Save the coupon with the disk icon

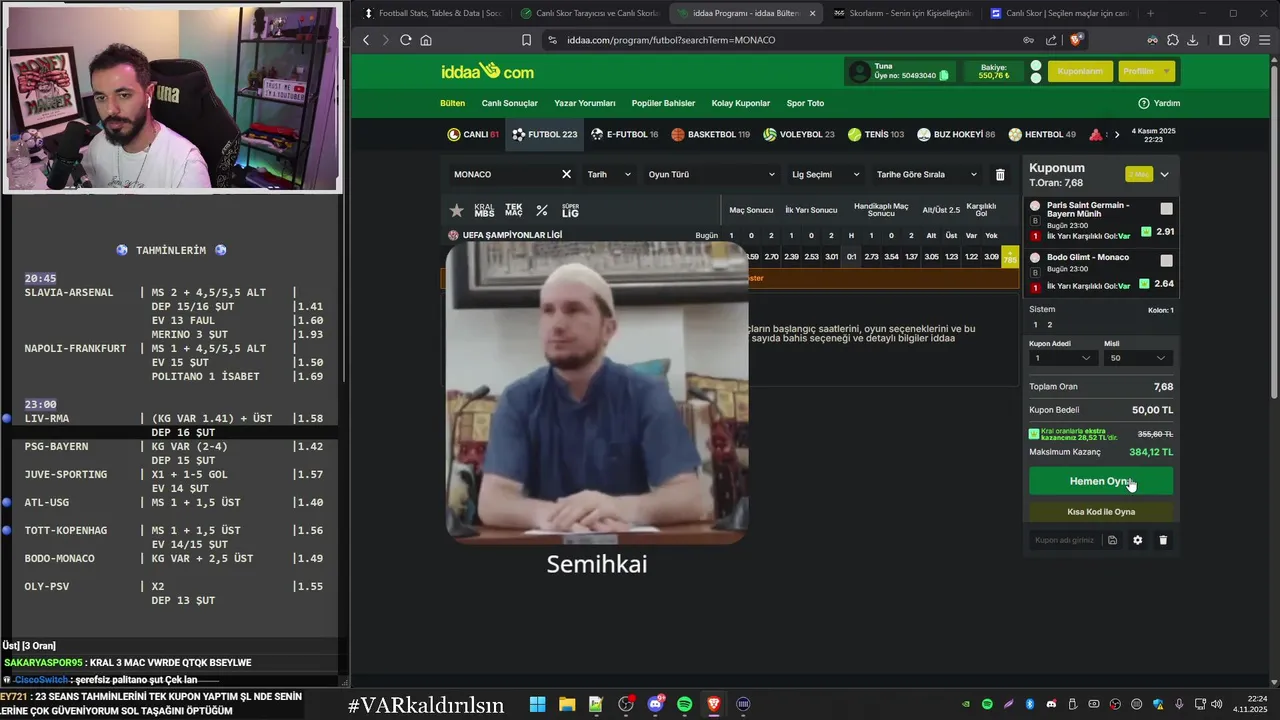click(1112, 540)
